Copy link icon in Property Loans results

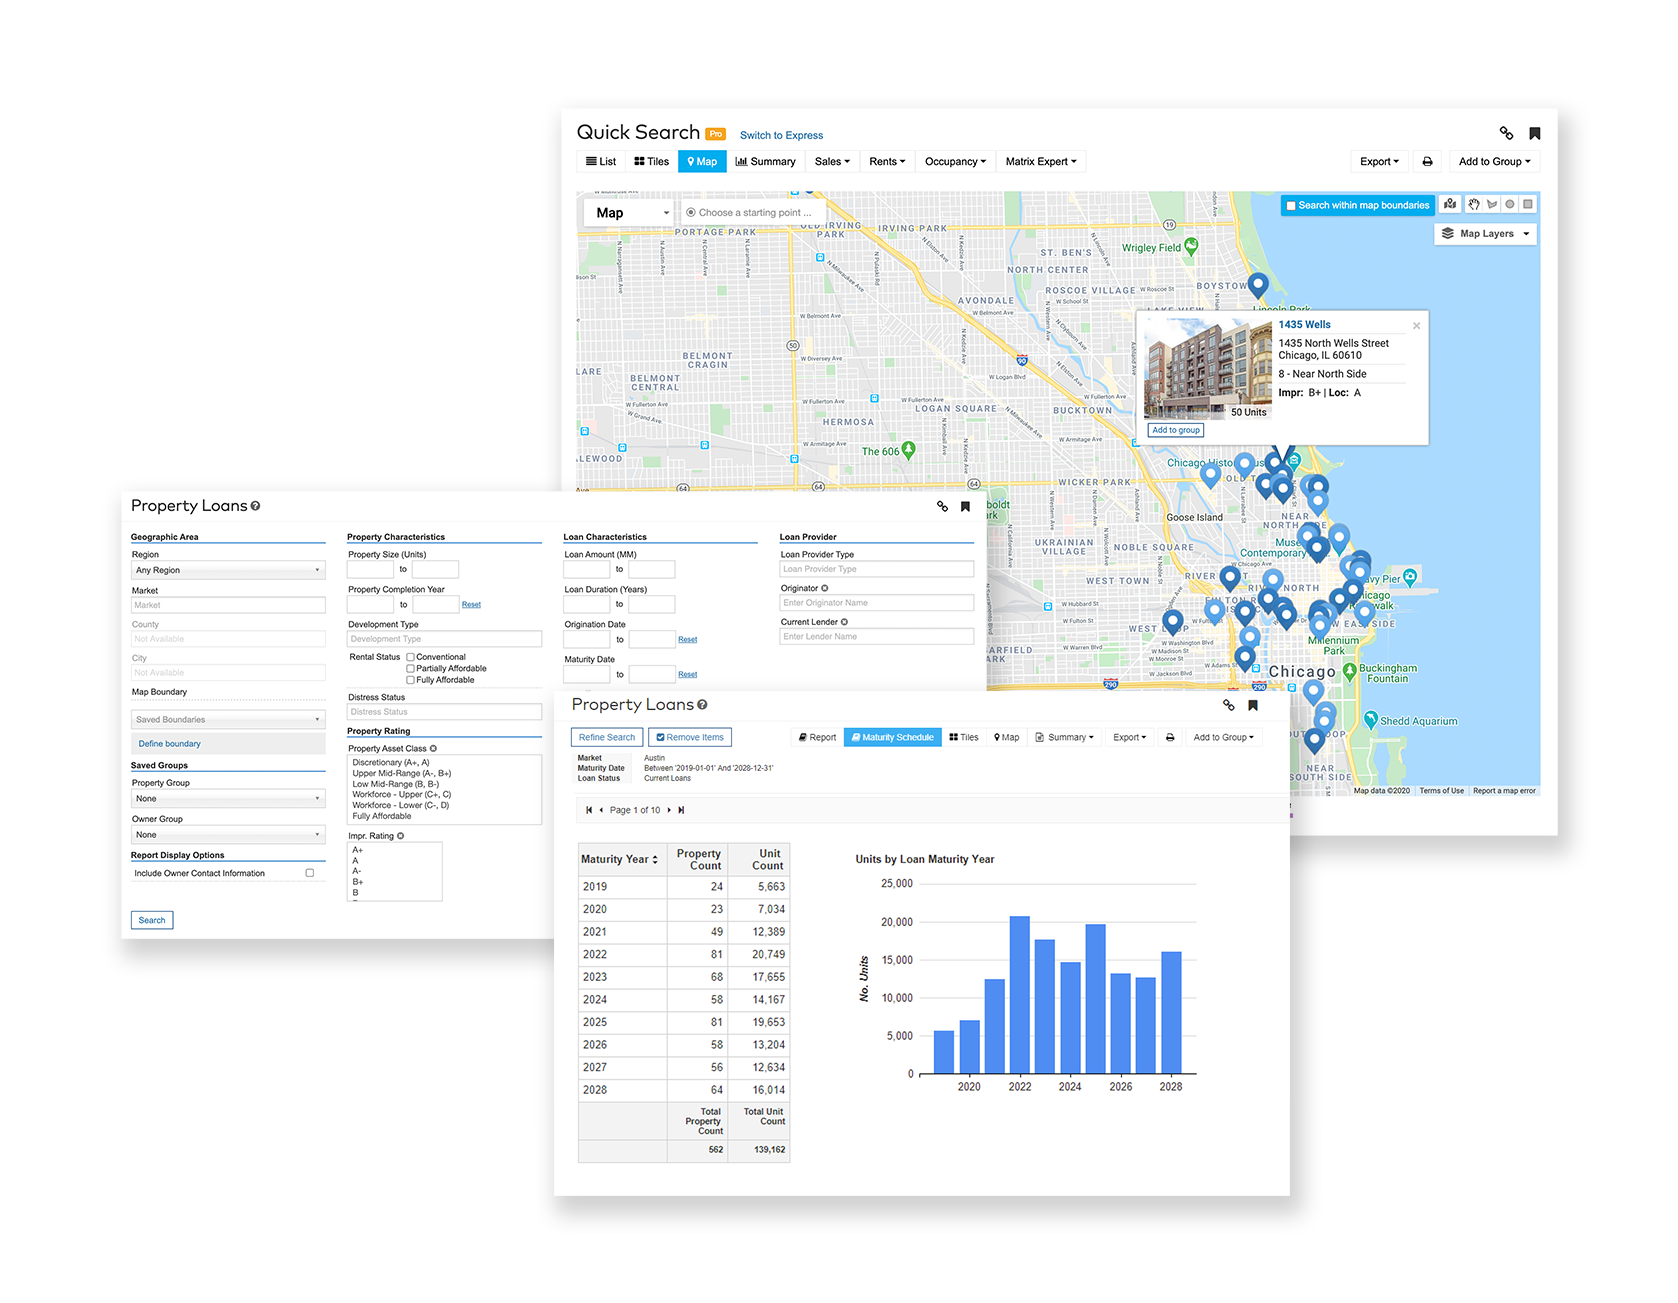(1229, 706)
